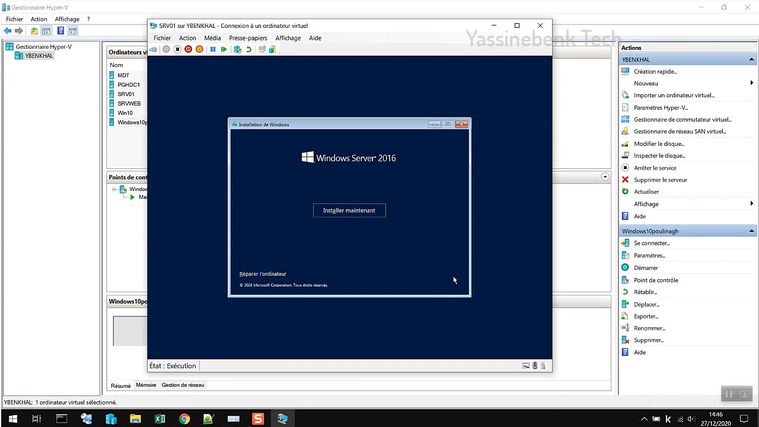
Task: Click Back arrow in Hyper-V Manager toolbar
Action: [x=7, y=31]
